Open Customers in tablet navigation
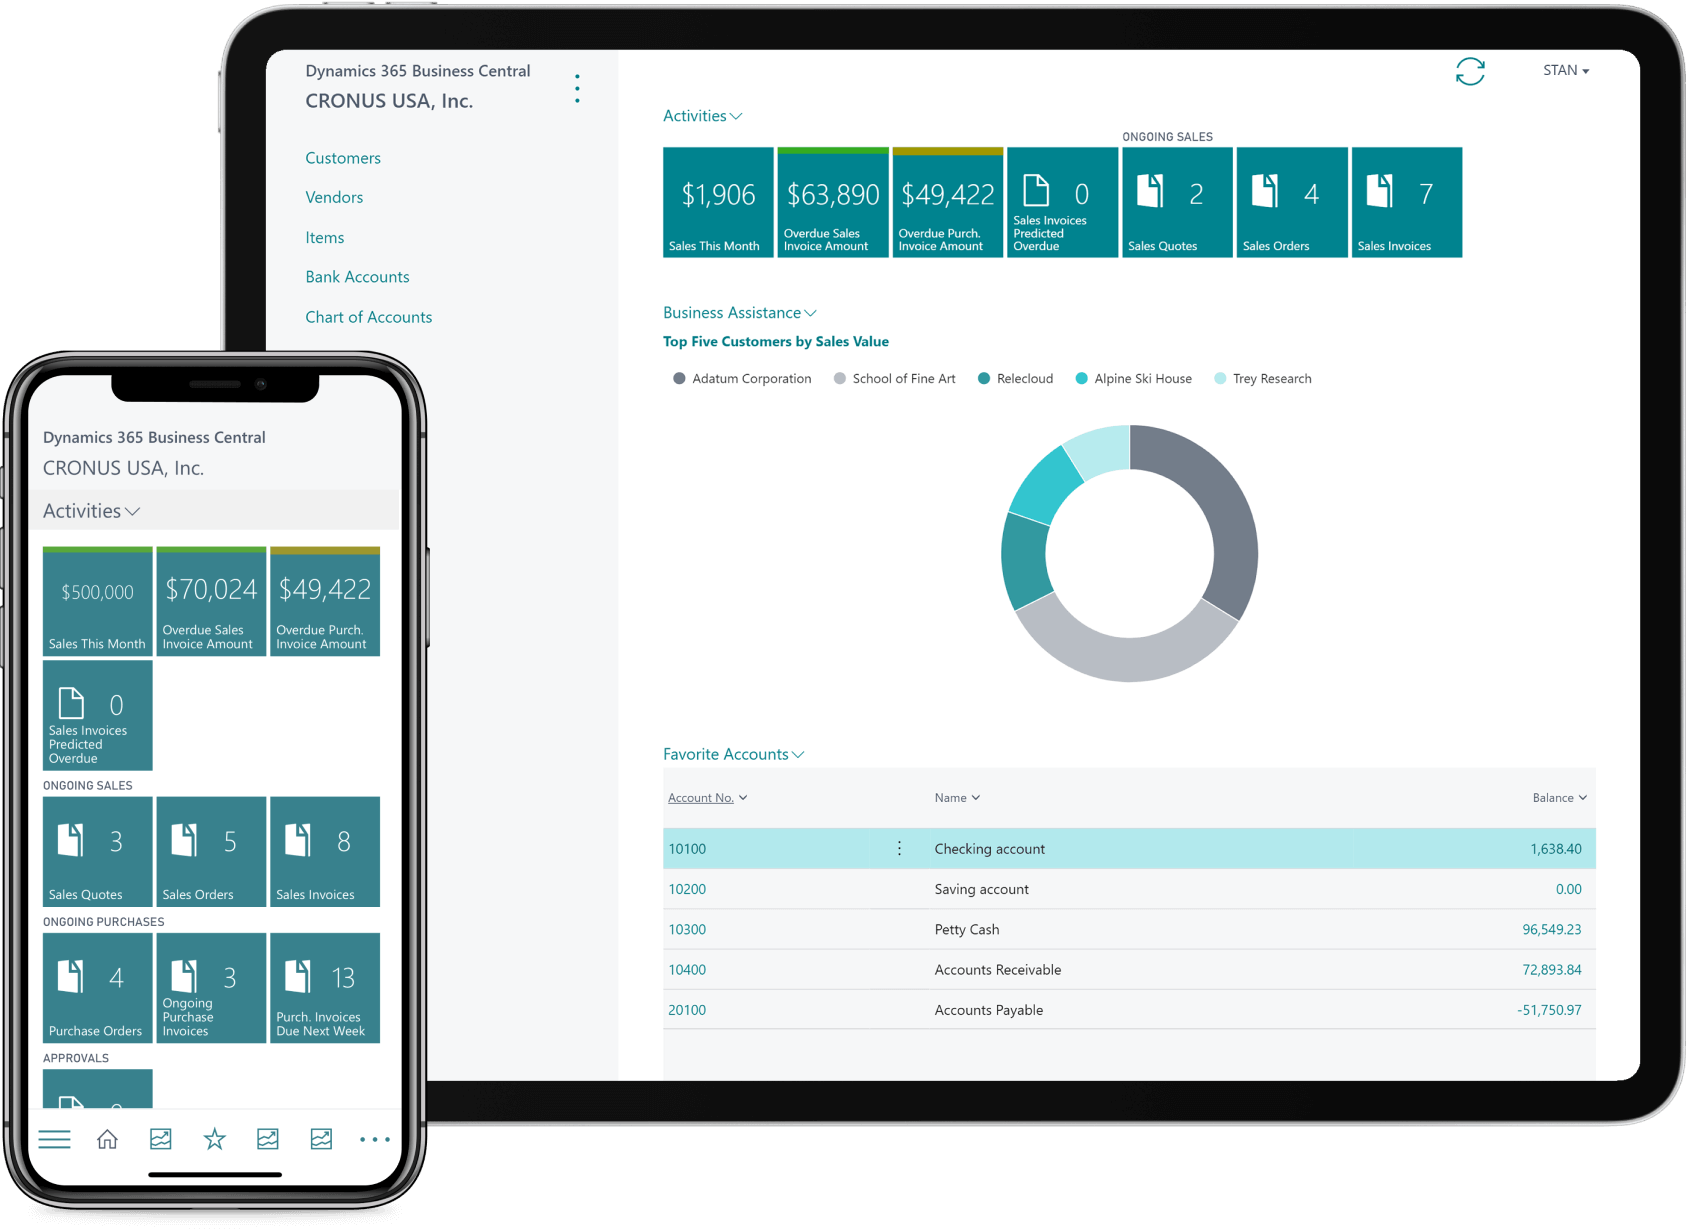 [x=343, y=158]
